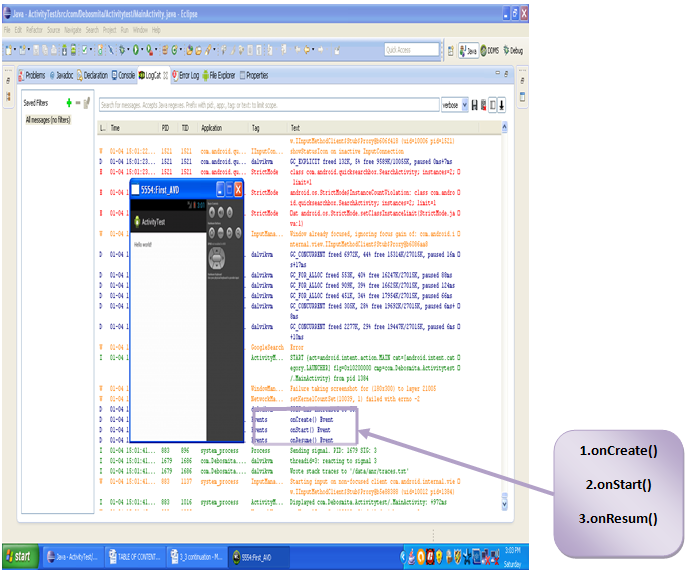The height and width of the screenshot is (571, 691).
Task: Add a new saved LogCat filter
Action: [69, 103]
